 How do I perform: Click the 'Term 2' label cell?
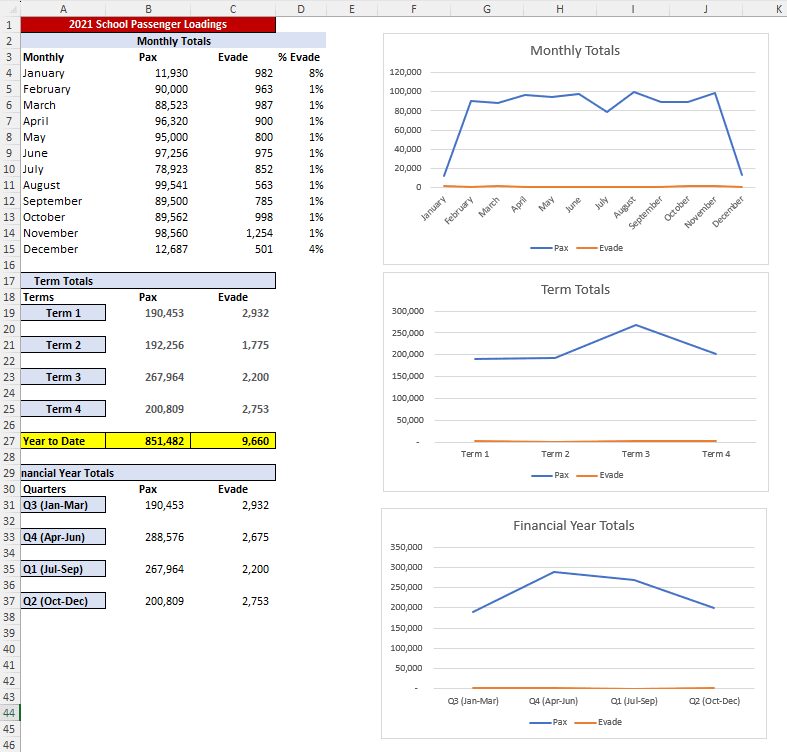click(x=63, y=345)
